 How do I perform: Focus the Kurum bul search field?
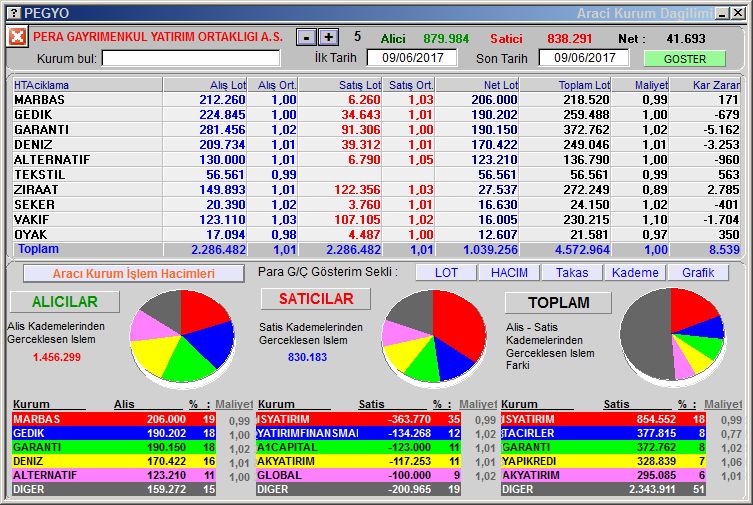point(191,59)
